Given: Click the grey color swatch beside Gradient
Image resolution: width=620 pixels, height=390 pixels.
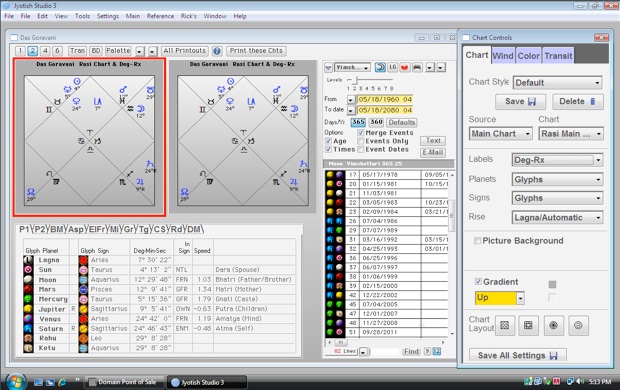Looking at the screenshot, I should coord(552,284).
